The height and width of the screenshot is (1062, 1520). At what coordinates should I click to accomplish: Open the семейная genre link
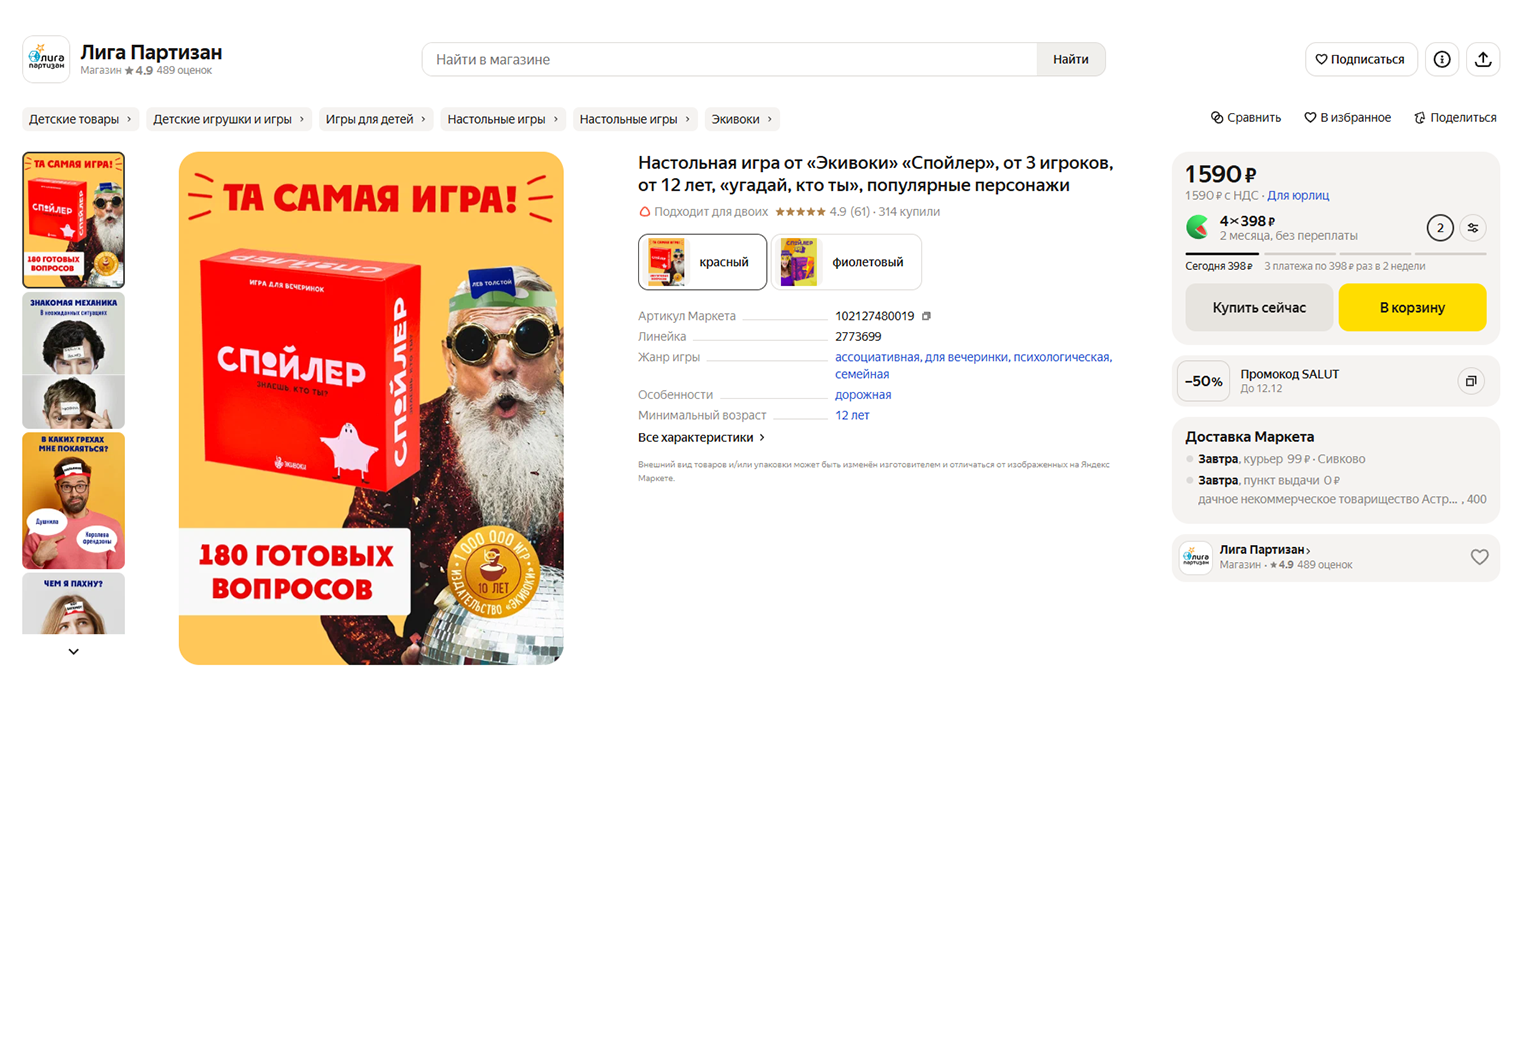point(862,374)
